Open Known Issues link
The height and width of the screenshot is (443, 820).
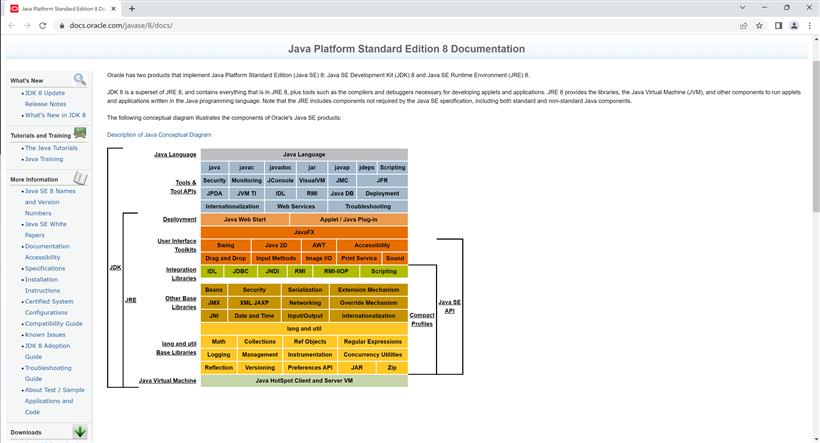click(x=45, y=335)
